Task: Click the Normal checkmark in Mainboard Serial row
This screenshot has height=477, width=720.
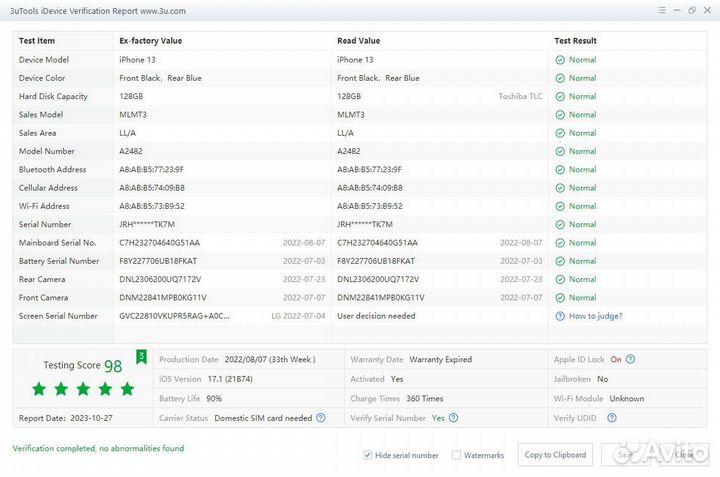Action: 560,243
